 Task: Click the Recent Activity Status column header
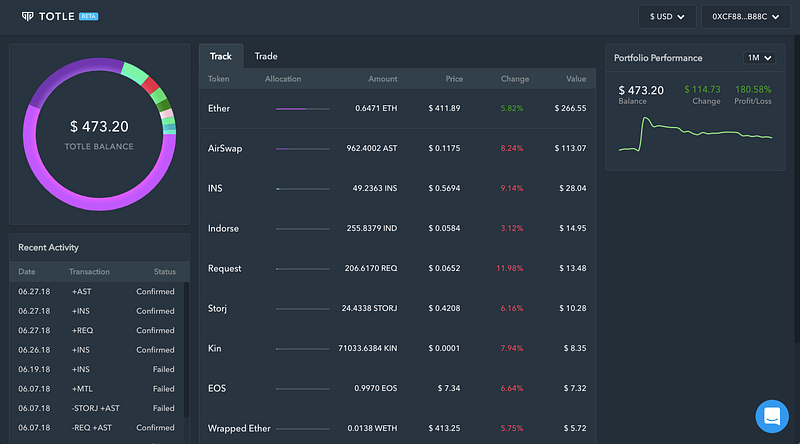(165, 272)
